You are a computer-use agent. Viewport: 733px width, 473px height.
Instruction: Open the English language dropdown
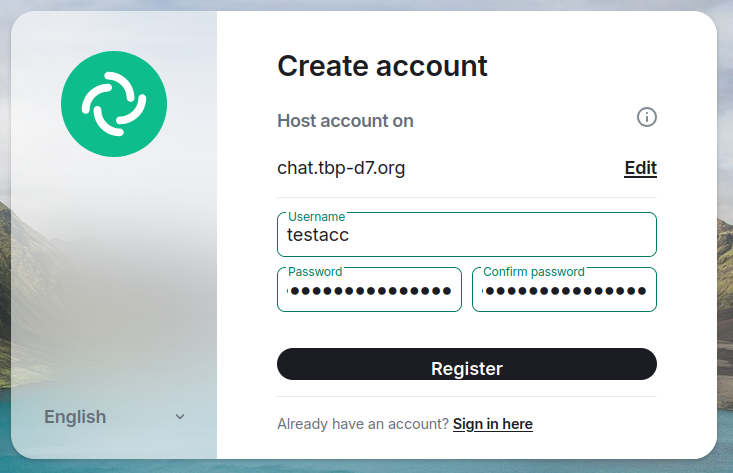pyautogui.click(x=114, y=417)
